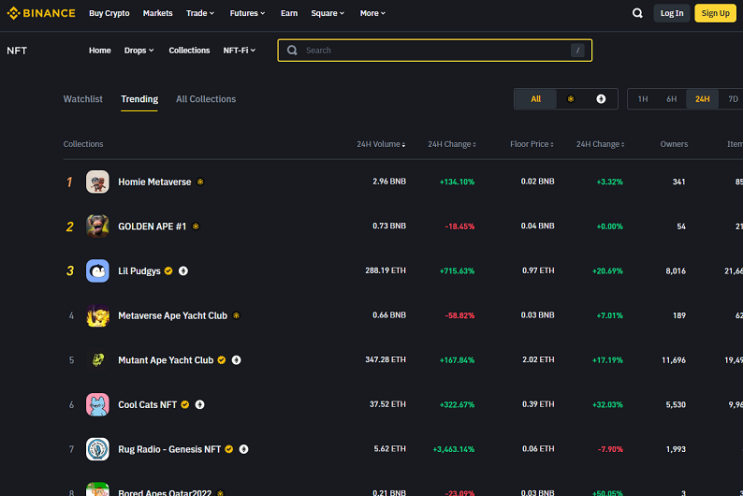Open the Collections nav link
Viewport: 743px width, 496px height.
pos(189,50)
